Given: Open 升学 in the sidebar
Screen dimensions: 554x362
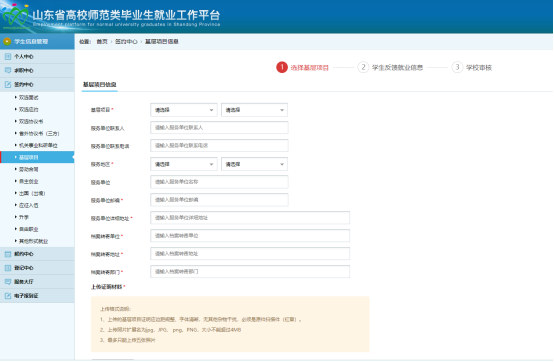Looking at the screenshot, I should (23, 217).
